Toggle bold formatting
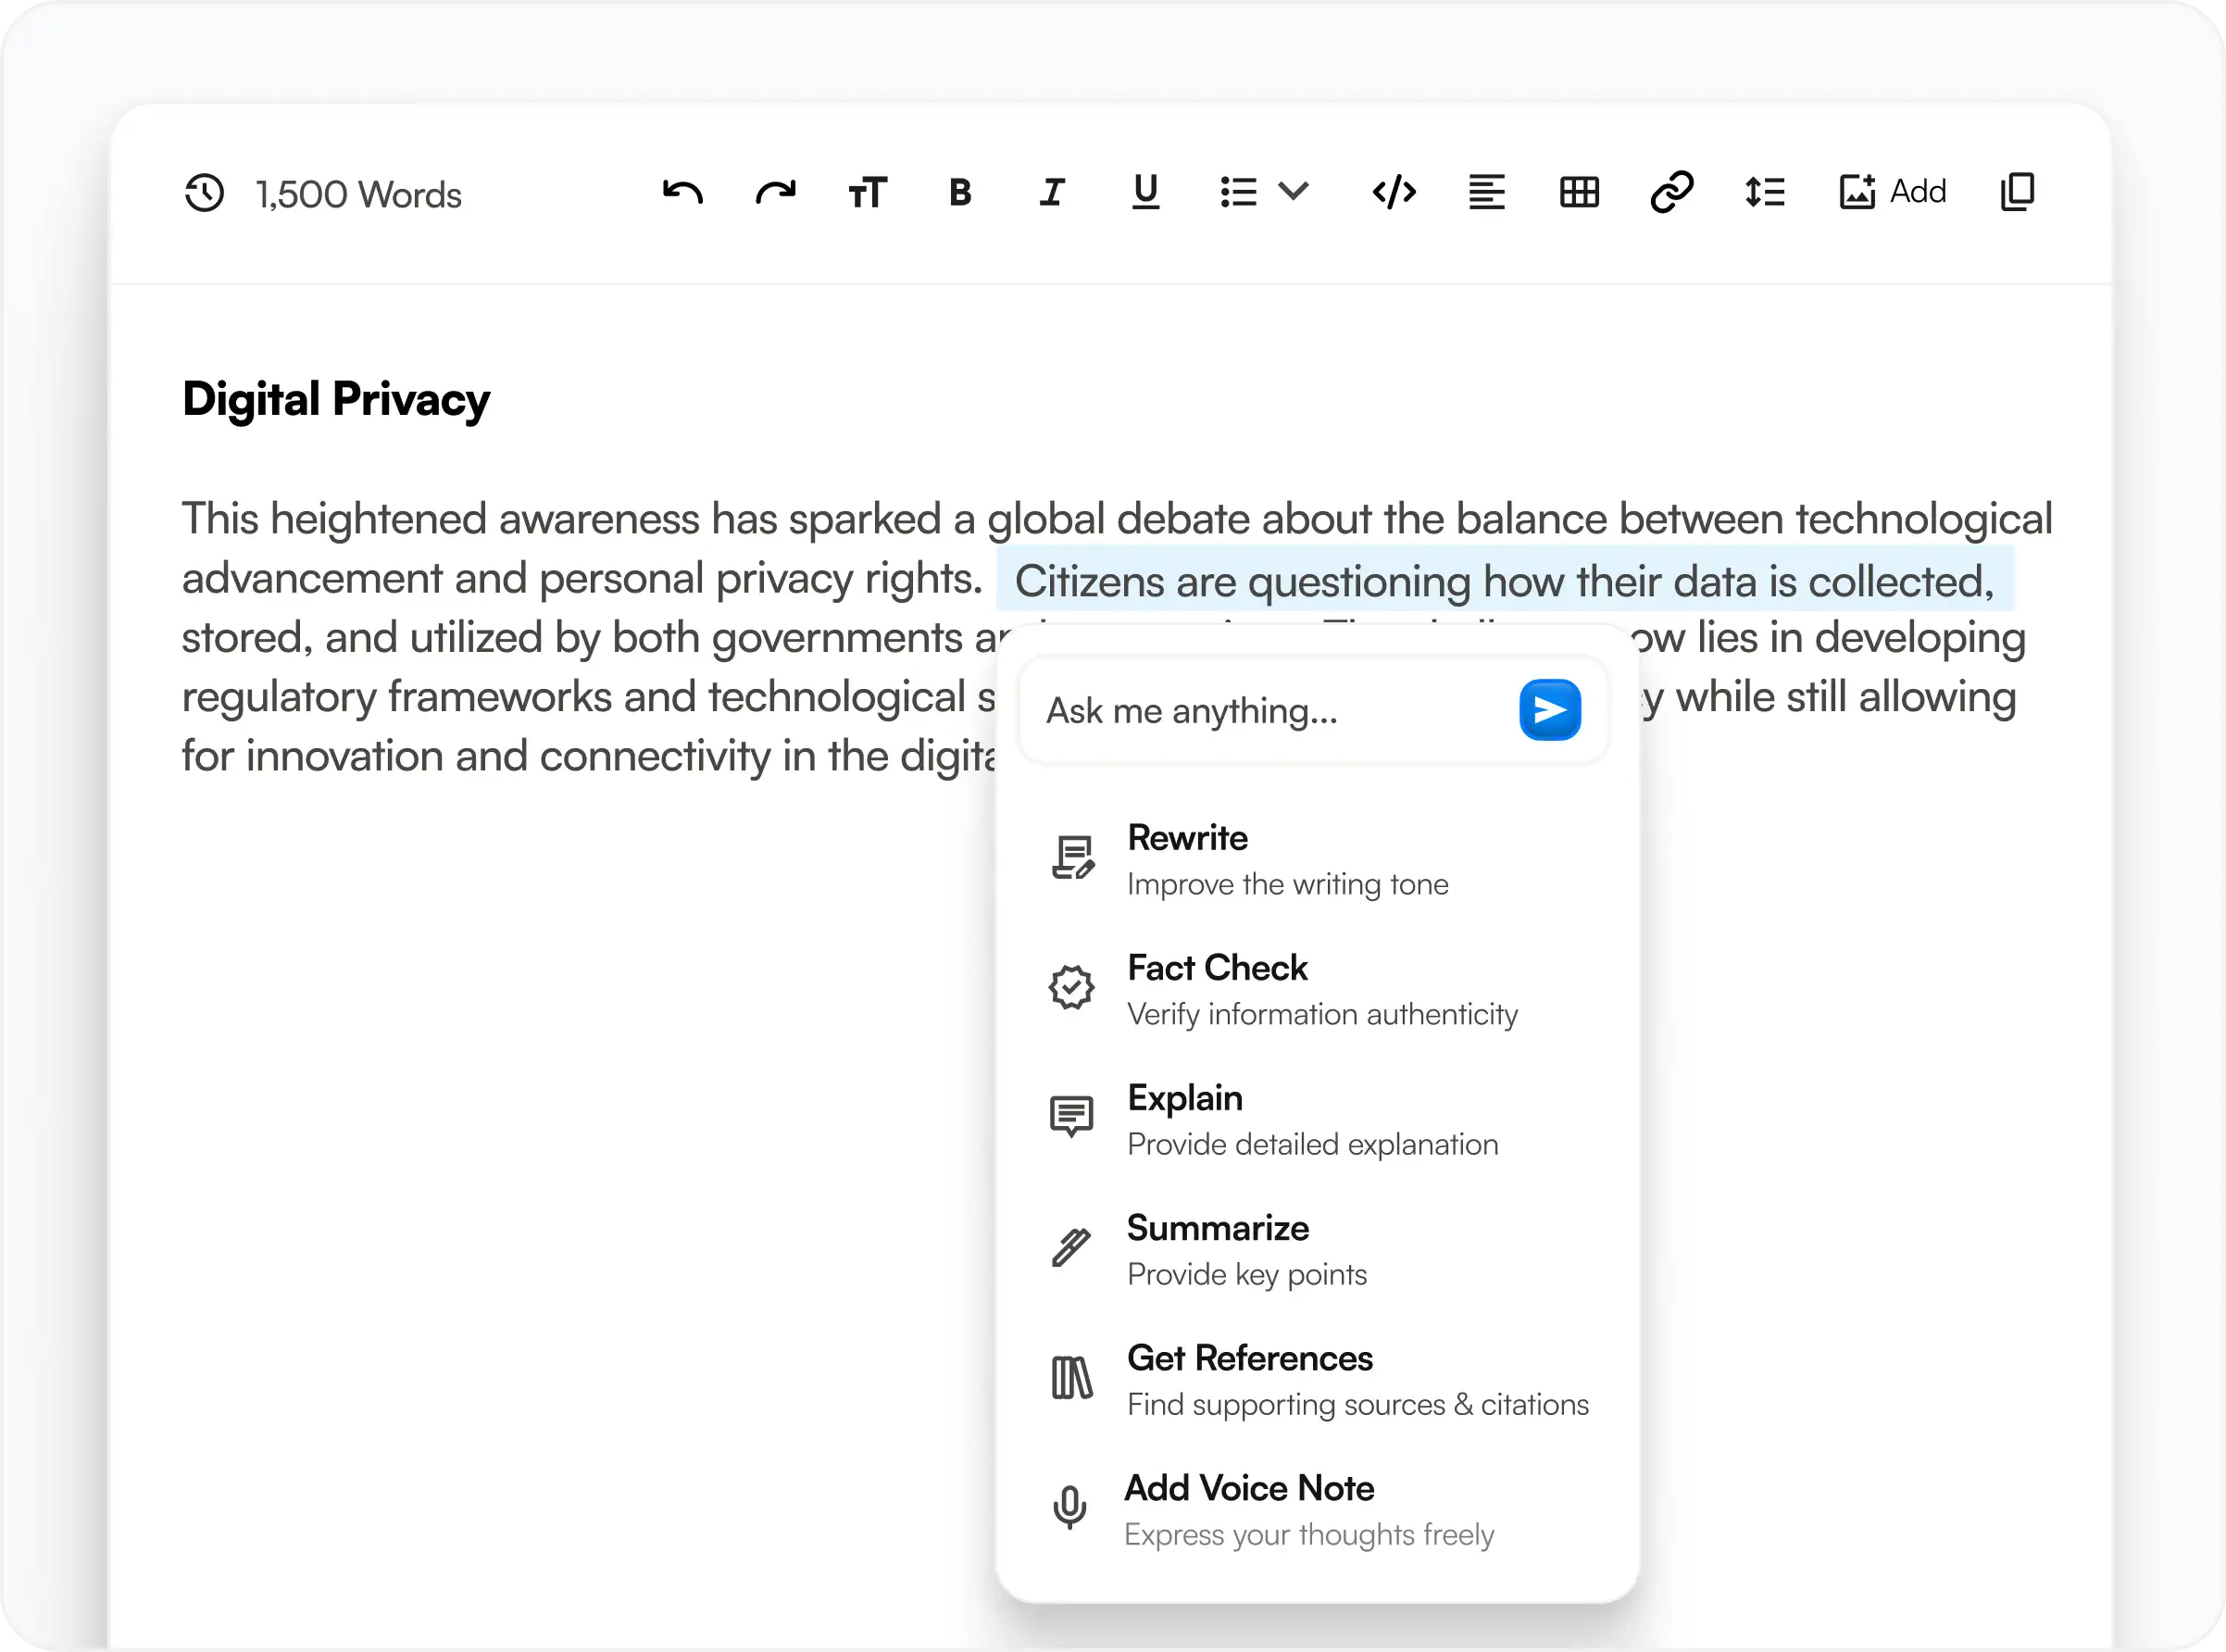2226x1652 pixels. click(x=960, y=191)
